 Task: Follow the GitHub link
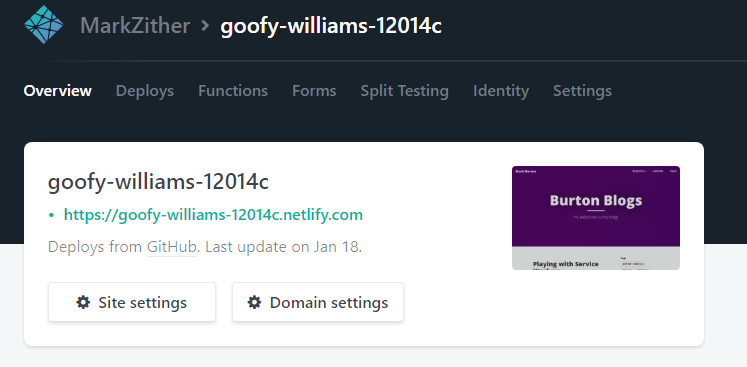point(172,247)
